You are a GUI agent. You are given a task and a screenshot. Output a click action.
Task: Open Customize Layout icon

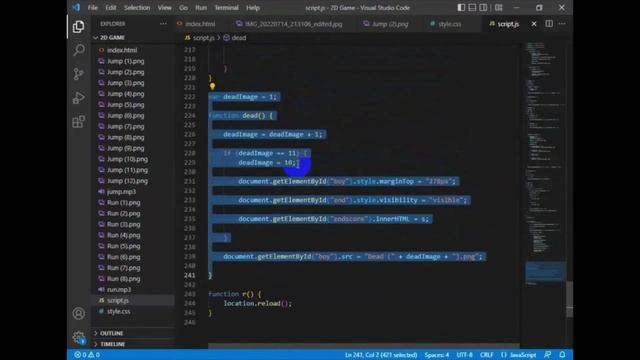click(499, 7)
